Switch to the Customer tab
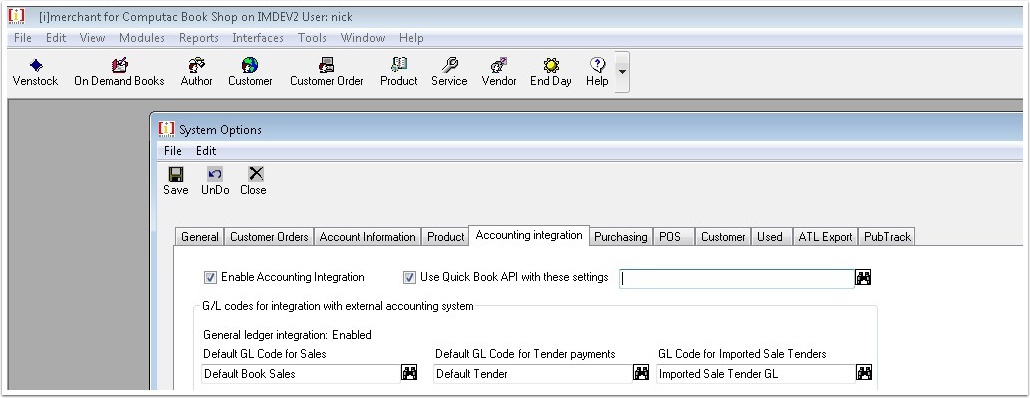This screenshot has height=398, width=1030. click(x=723, y=237)
